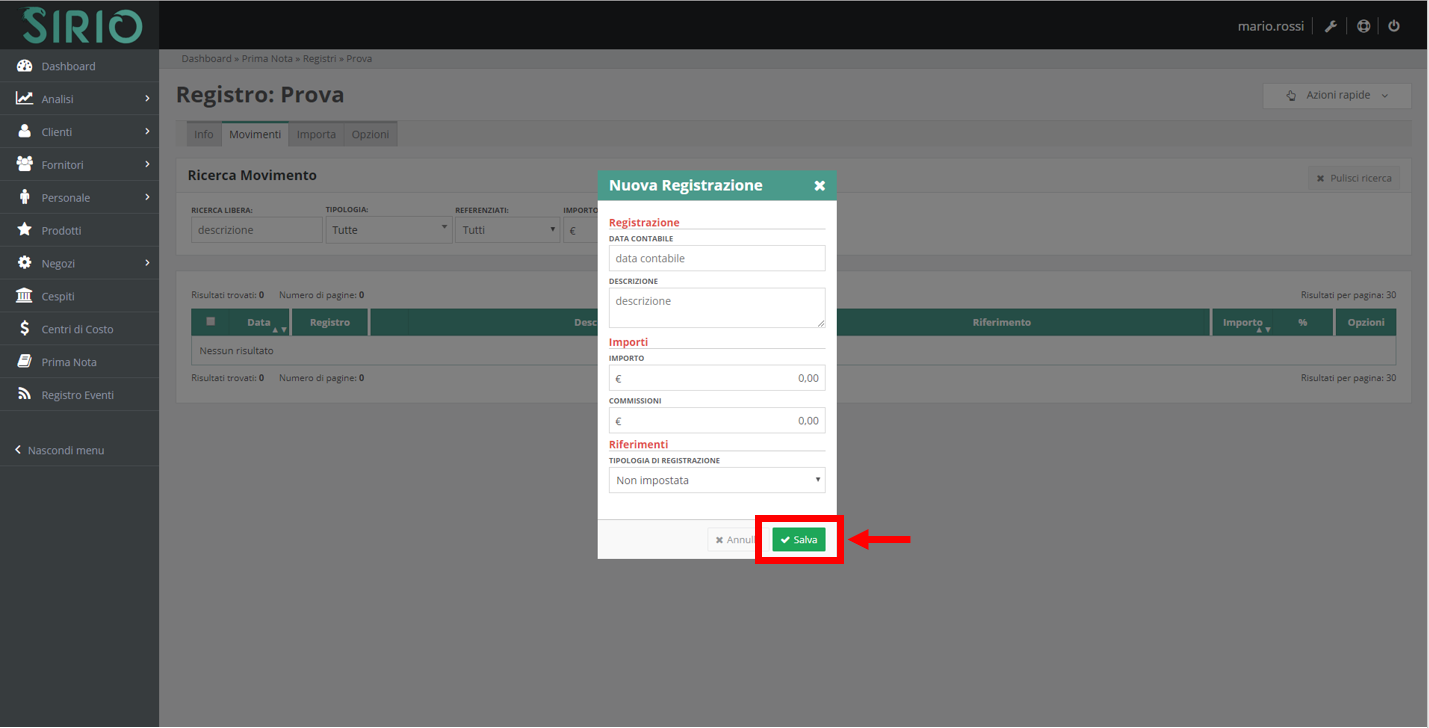Image resolution: width=1429 pixels, height=728 pixels.
Task: Open the Azioni rapide dropdown
Action: click(1337, 96)
